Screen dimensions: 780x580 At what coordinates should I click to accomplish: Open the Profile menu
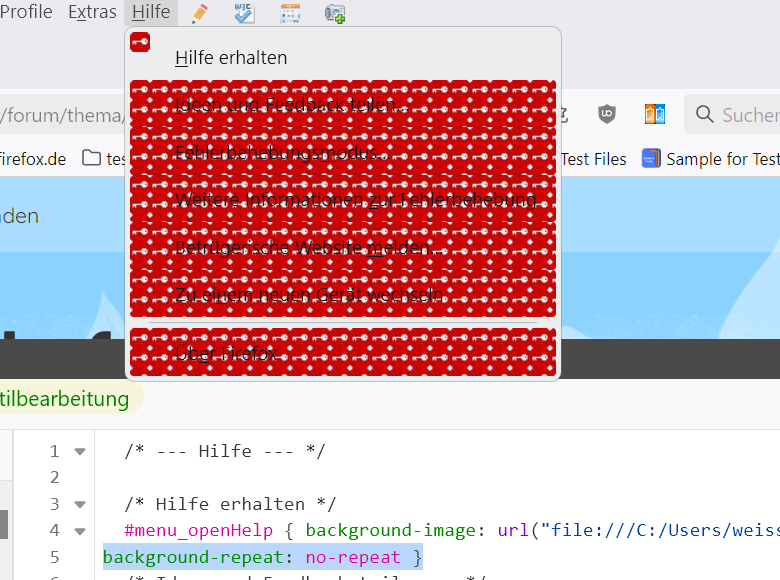[x=26, y=12]
